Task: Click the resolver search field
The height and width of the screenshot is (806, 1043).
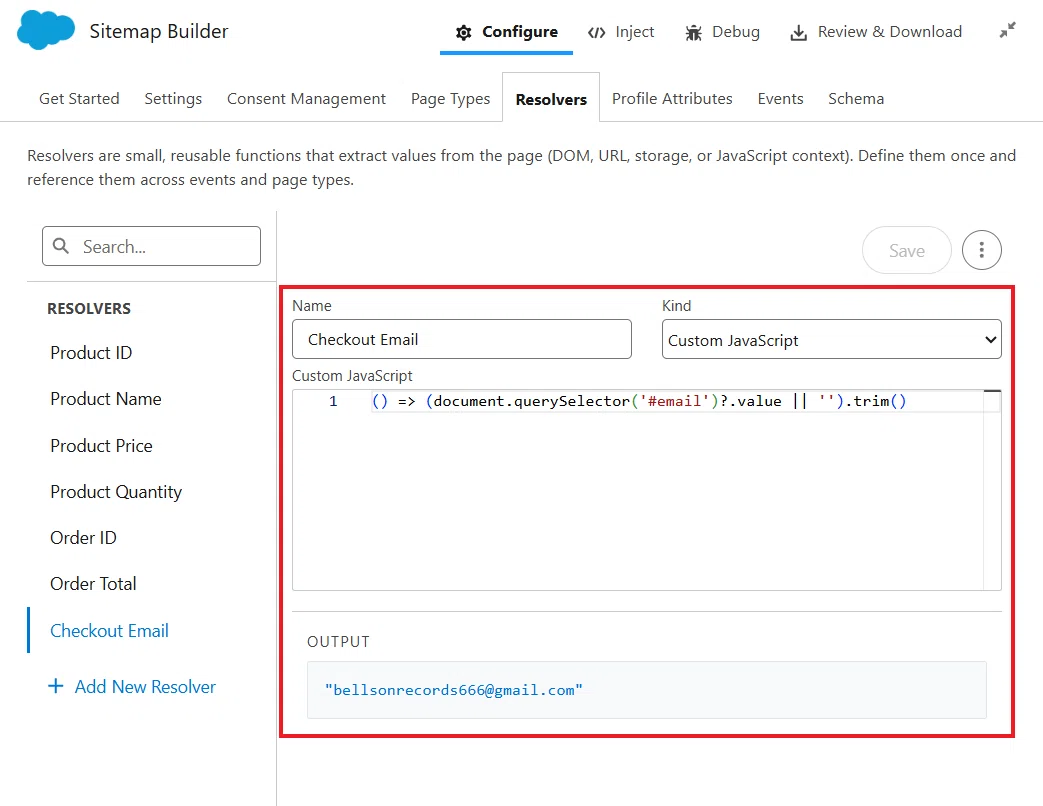Action: 152,246
